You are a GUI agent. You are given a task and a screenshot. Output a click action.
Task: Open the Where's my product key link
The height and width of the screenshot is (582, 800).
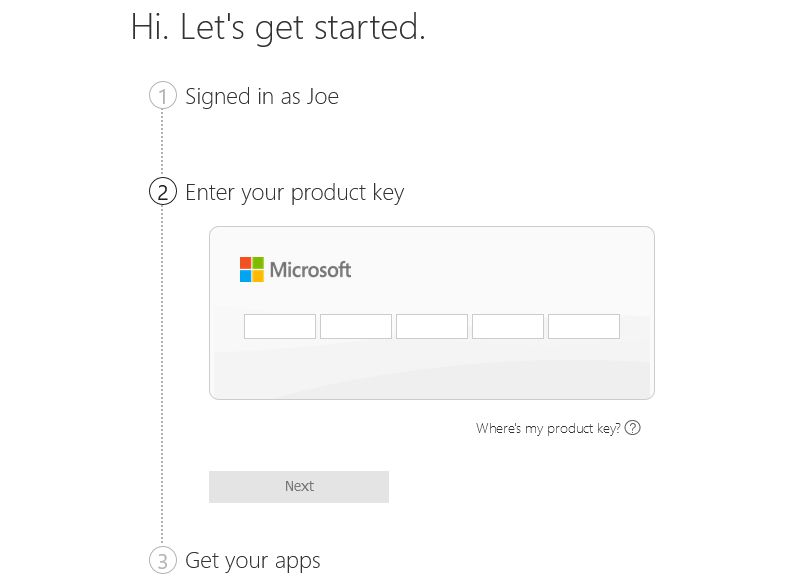[x=552, y=427]
